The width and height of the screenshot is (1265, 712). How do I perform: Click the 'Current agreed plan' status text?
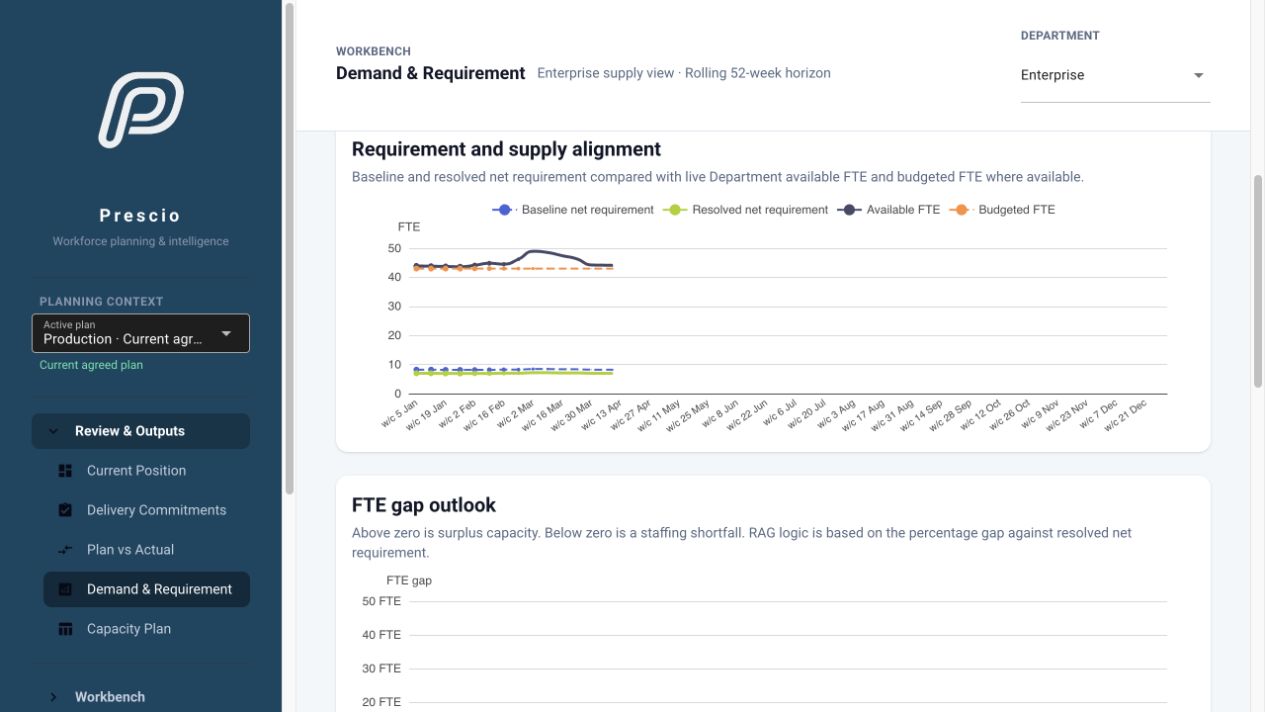coord(91,365)
